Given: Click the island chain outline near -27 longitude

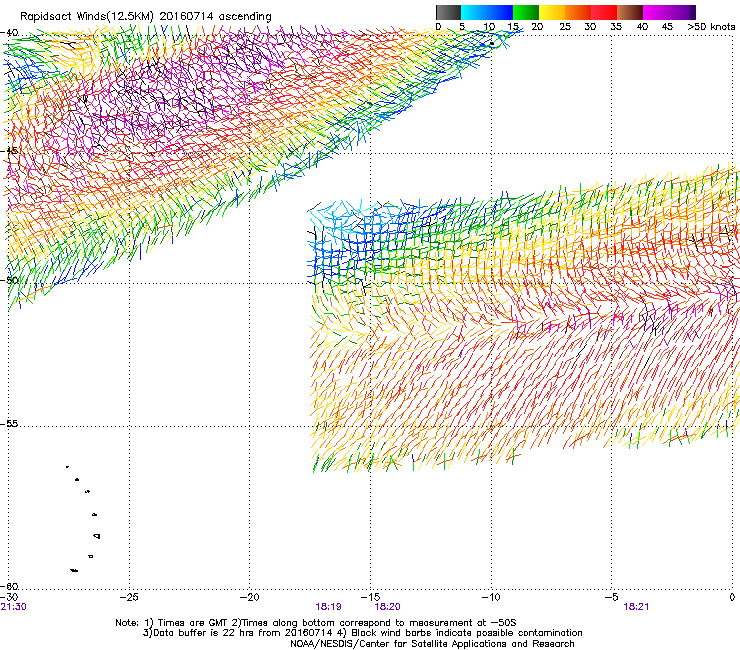Looking at the screenshot, I should click(84, 519).
